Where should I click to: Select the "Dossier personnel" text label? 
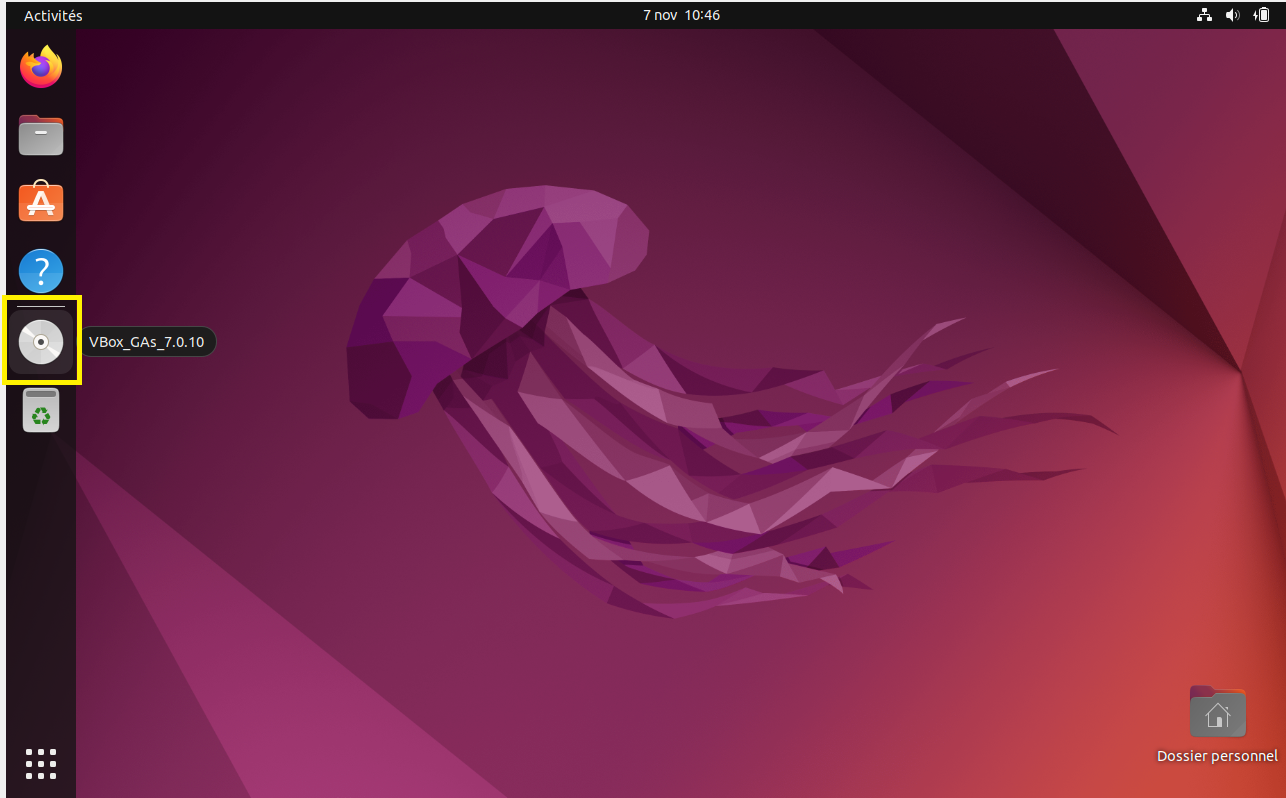1217,757
